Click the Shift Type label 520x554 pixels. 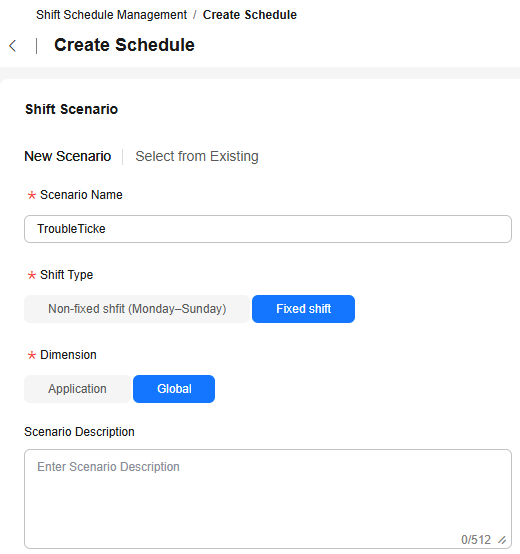[66, 275]
